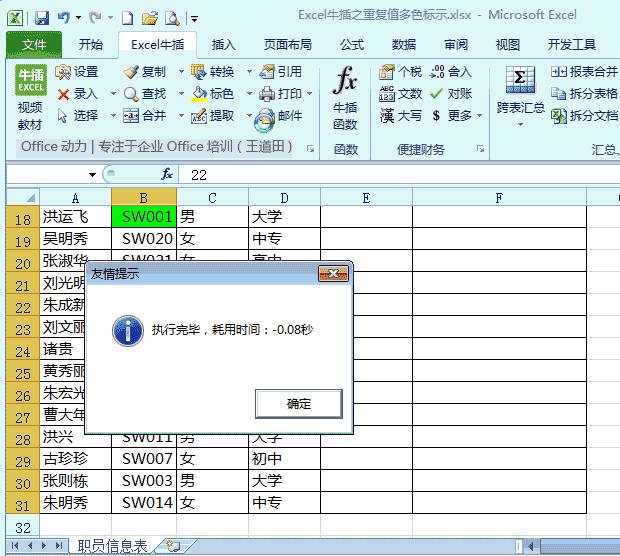Go to the 公式 tab
Viewport: 620px width, 556px height.
pos(352,45)
